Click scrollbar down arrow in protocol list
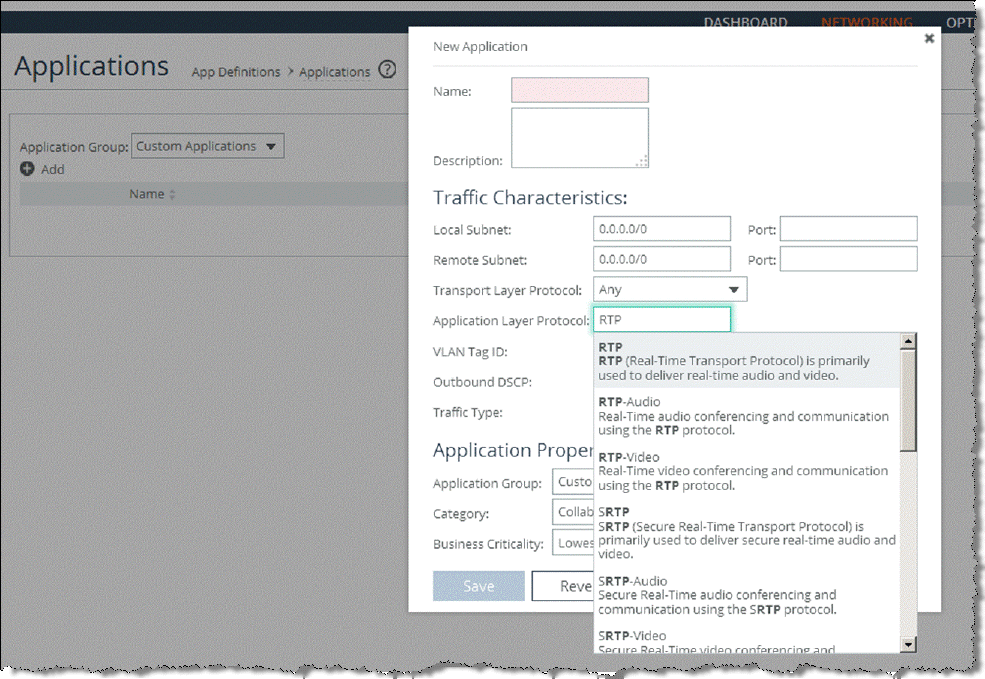This screenshot has width=985, height=679. (908, 645)
